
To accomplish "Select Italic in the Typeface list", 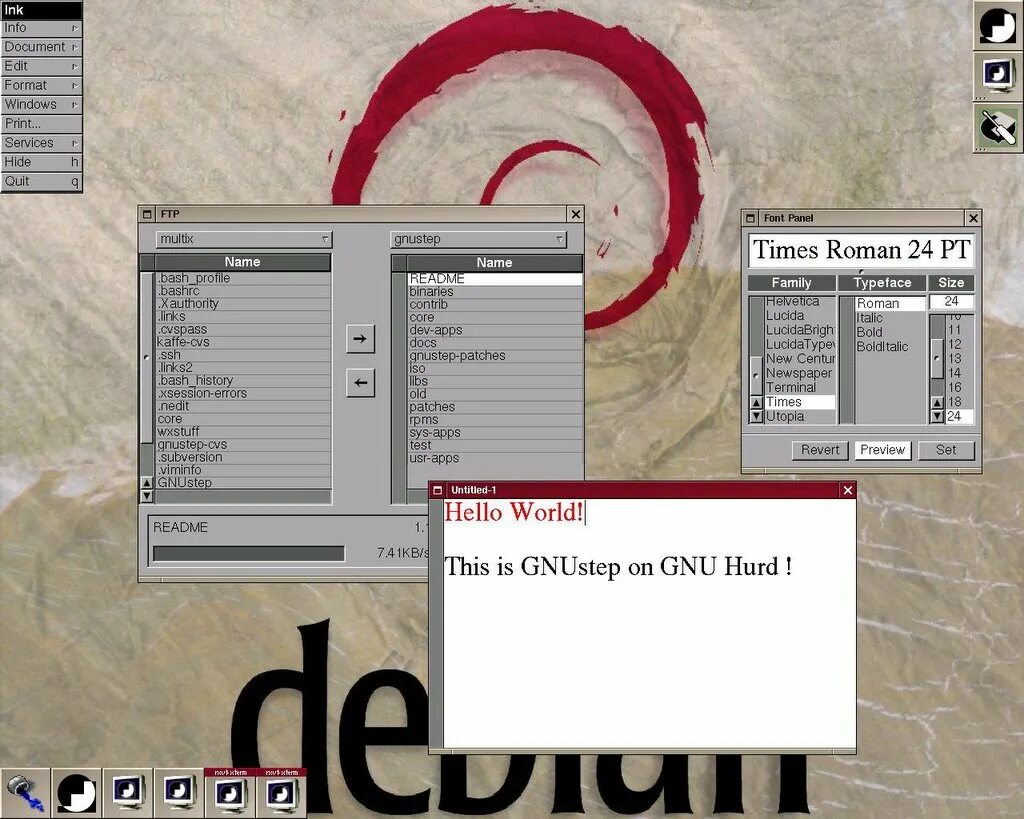I will pos(890,318).
